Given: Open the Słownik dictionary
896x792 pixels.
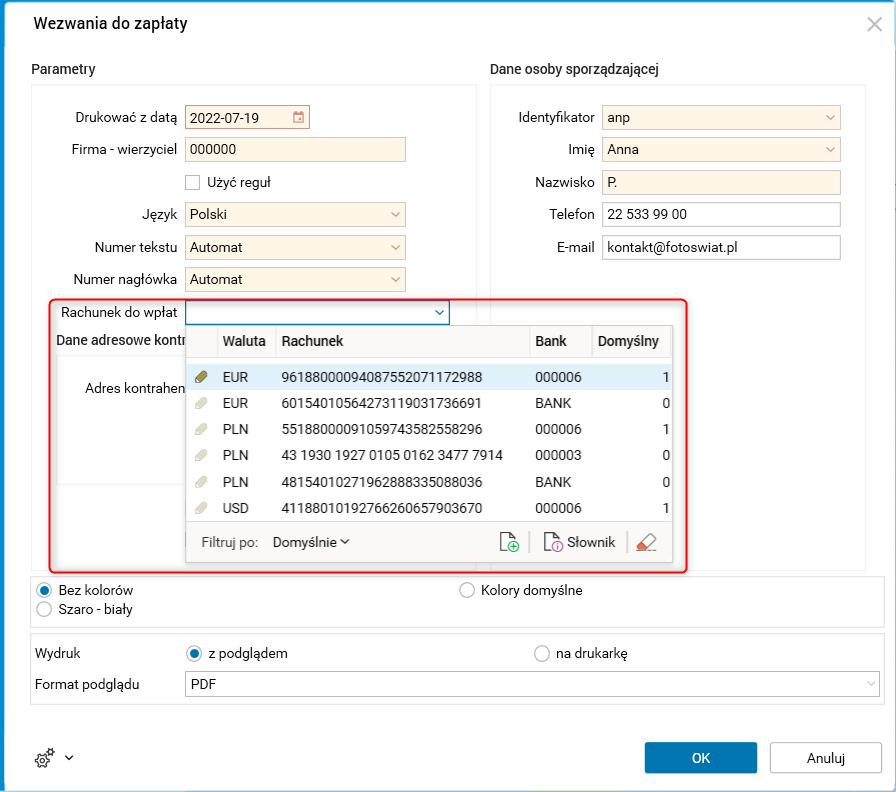Looking at the screenshot, I should click(579, 542).
